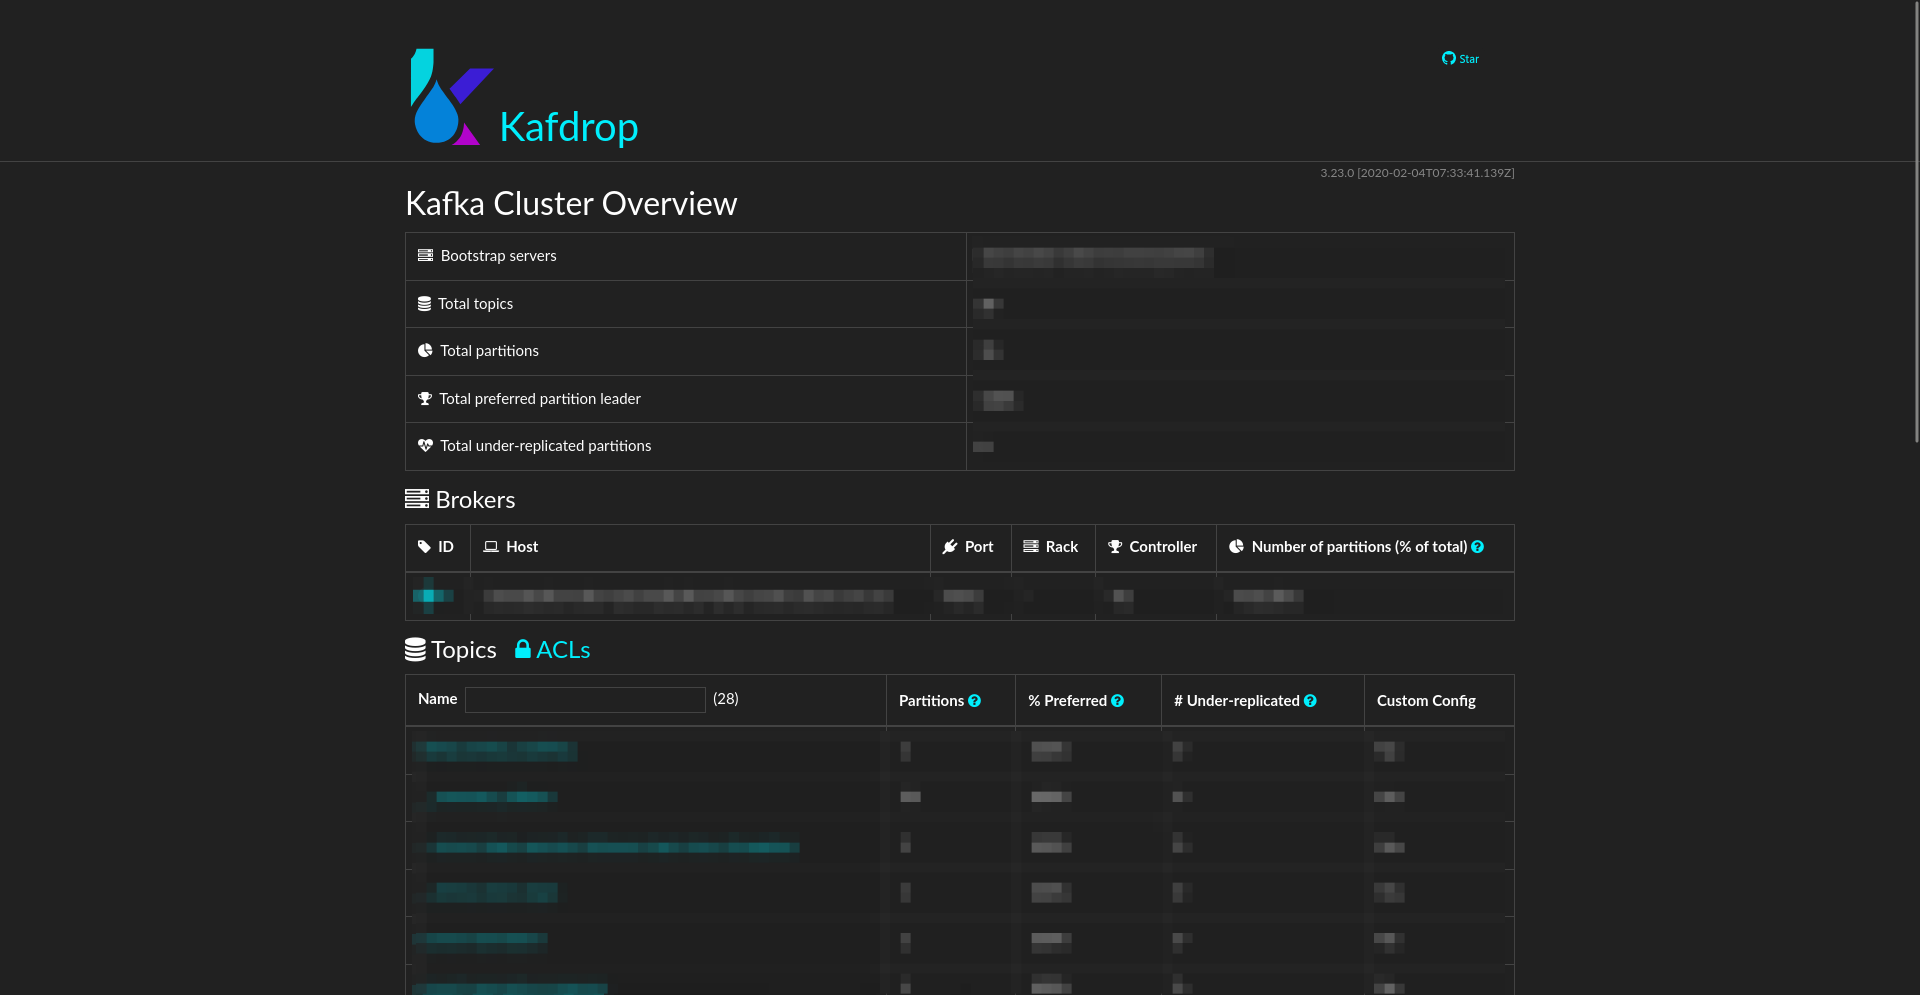Image resolution: width=1920 pixels, height=995 pixels.
Task: Click the Kafka Cluster Overview heading
Action: click(571, 204)
